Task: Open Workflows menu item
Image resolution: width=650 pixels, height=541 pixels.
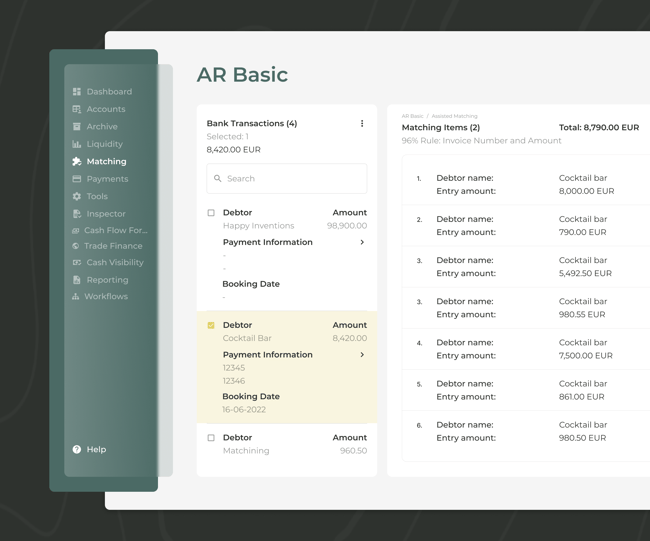Action: [x=106, y=296]
